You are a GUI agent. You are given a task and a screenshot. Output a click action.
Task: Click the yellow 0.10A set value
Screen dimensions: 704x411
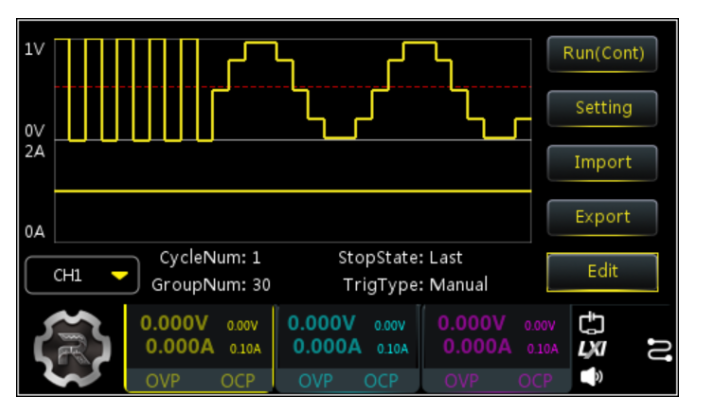coord(245,349)
